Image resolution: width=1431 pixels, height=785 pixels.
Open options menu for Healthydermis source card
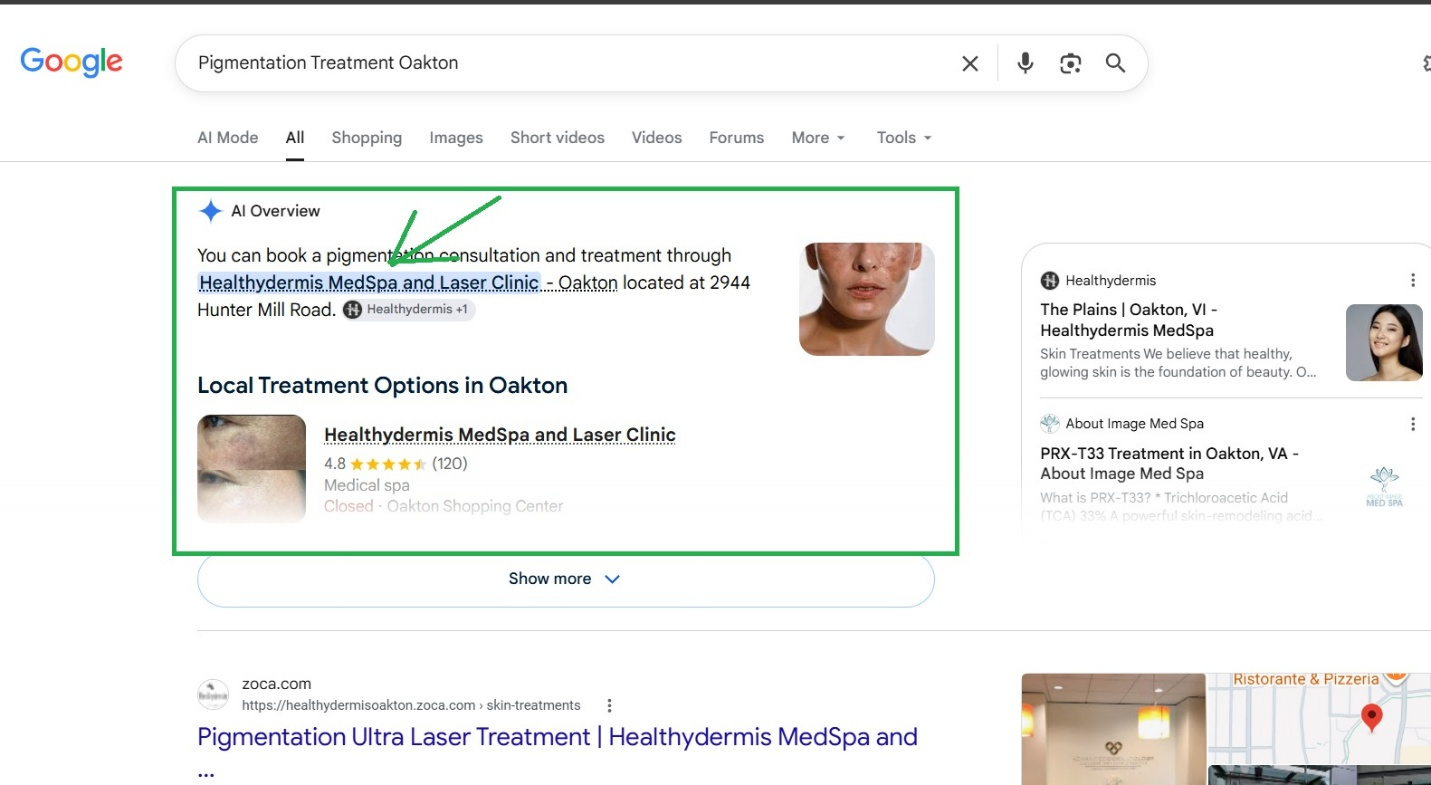click(1413, 280)
